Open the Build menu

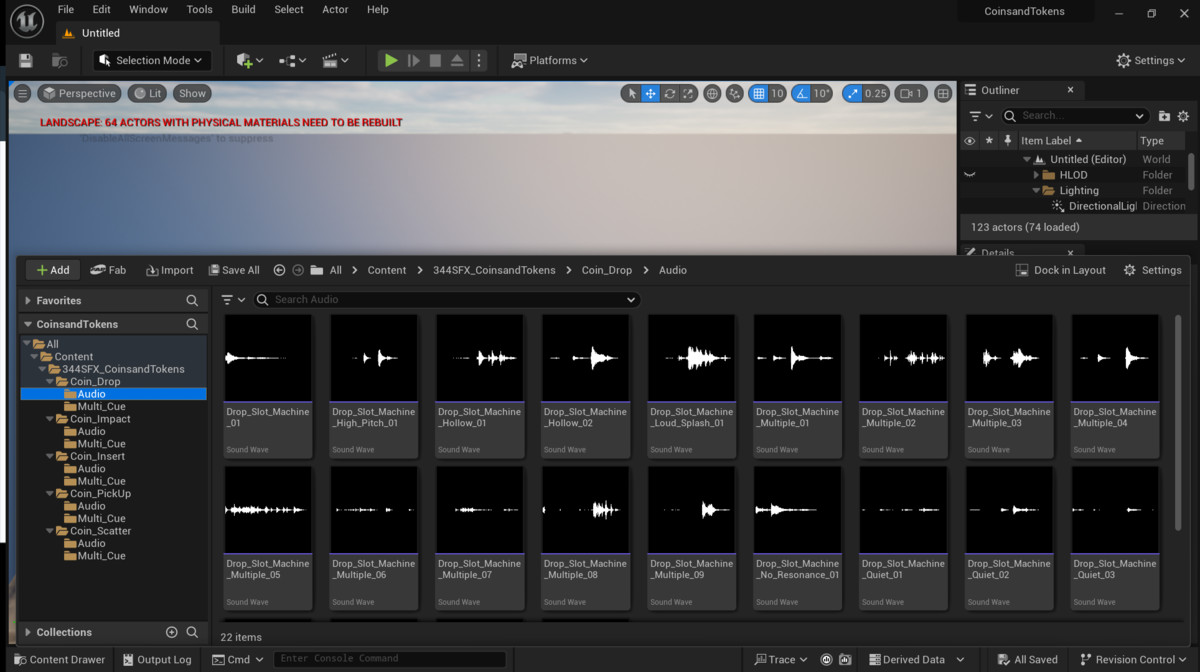pyautogui.click(x=243, y=10)
